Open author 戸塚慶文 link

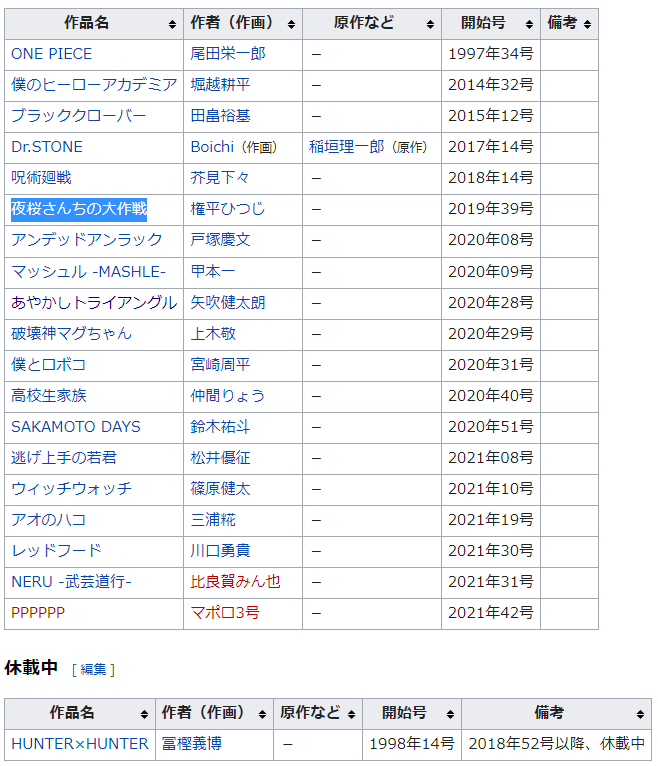pos(220,240)
